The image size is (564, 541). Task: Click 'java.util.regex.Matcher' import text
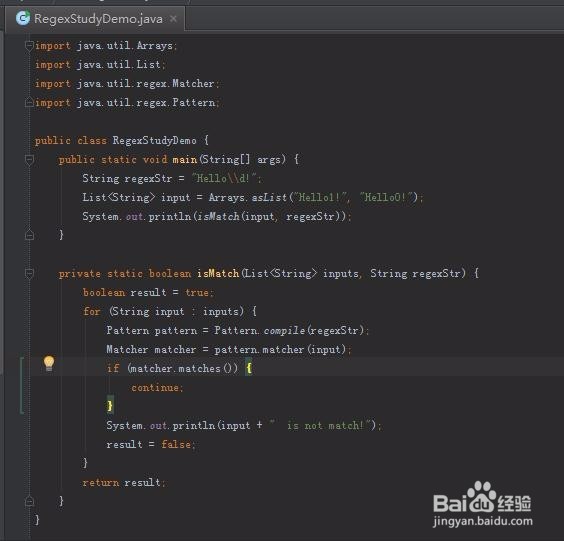(146, 83)
